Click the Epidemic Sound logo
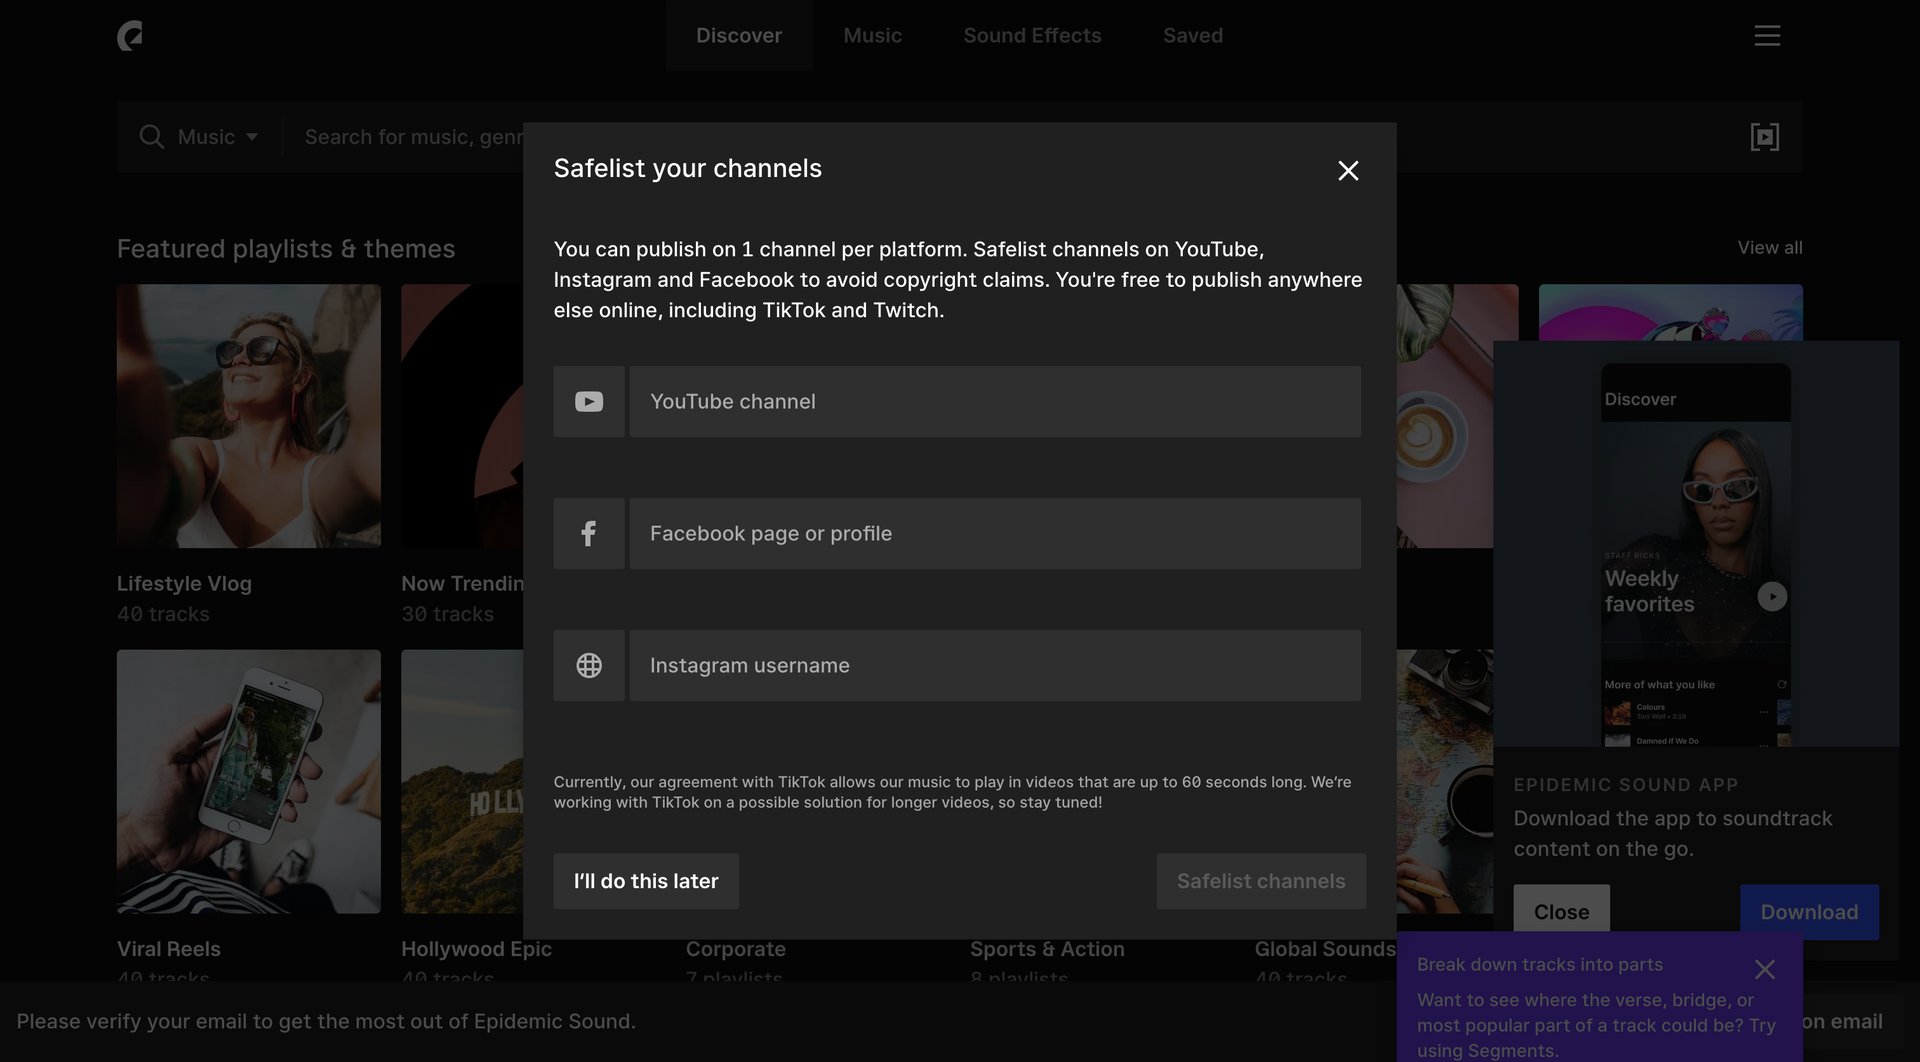Viewport: 1920px width, 1062px height. [x=131, y=35]
